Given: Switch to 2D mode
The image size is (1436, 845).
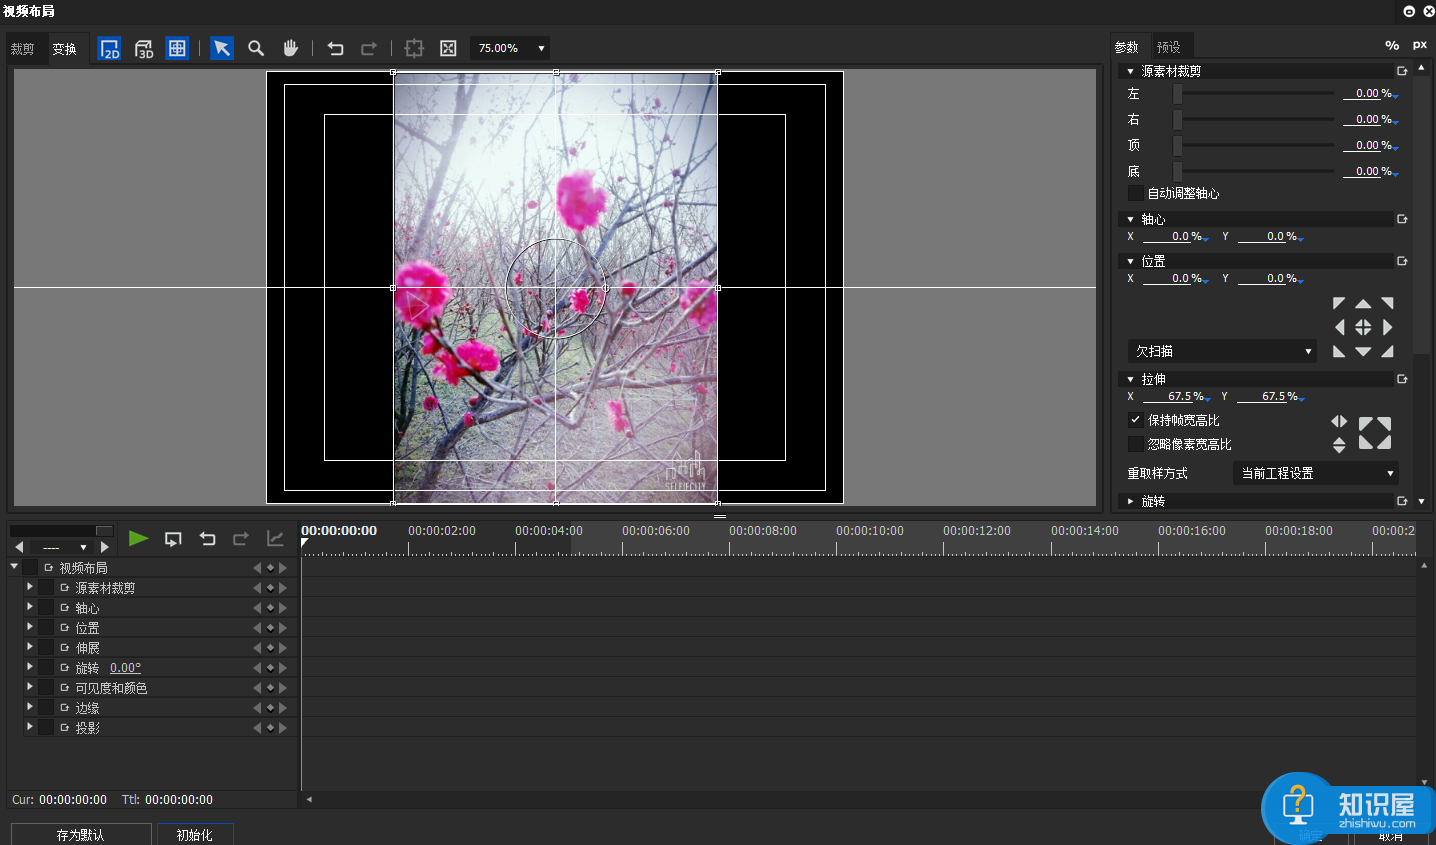Looking at the screenshot, I should (110, 48).
